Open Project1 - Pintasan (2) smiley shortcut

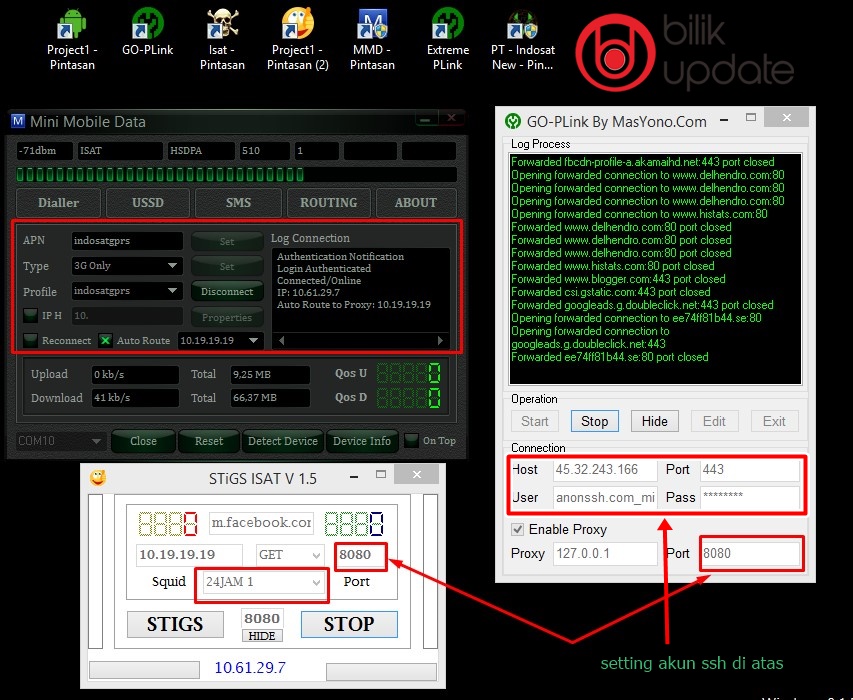coord(298,40)
